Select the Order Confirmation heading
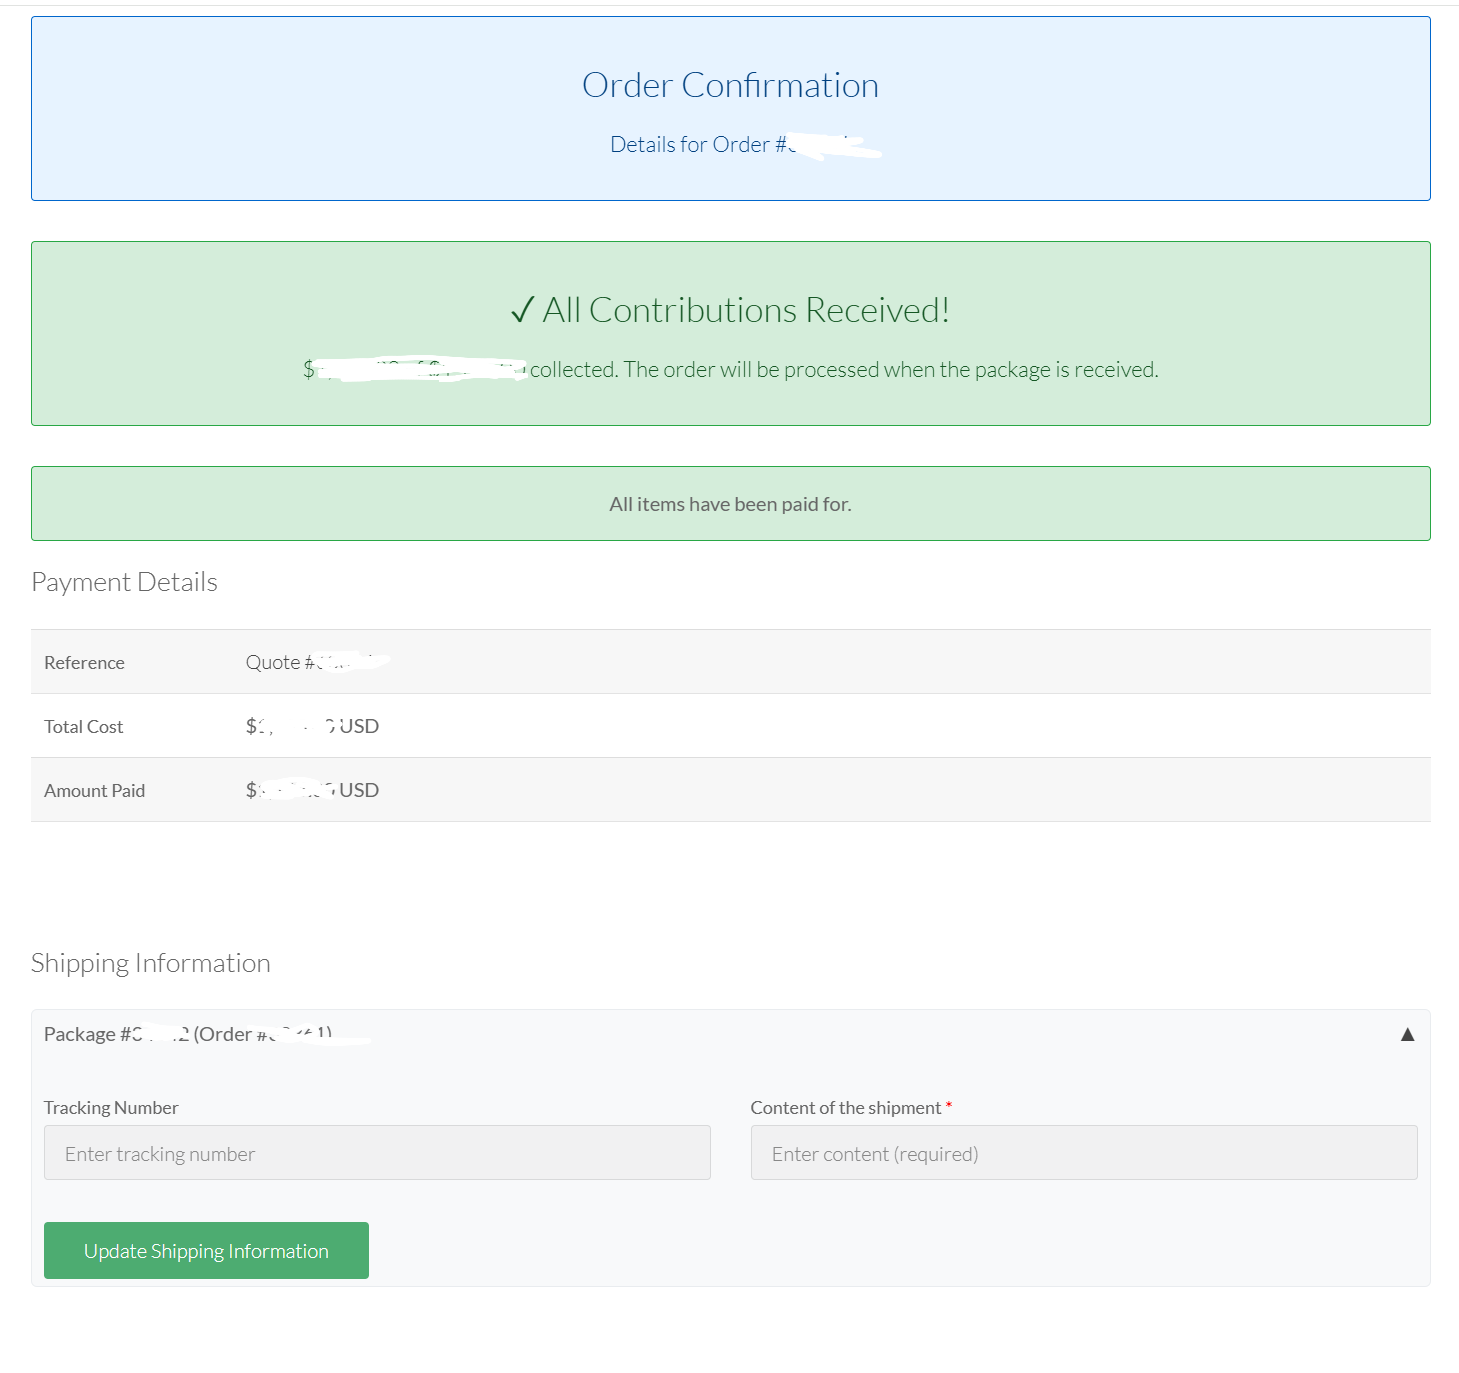Image resolution: width=1459 pixels, height=1373 pixels. pos(730,85)
